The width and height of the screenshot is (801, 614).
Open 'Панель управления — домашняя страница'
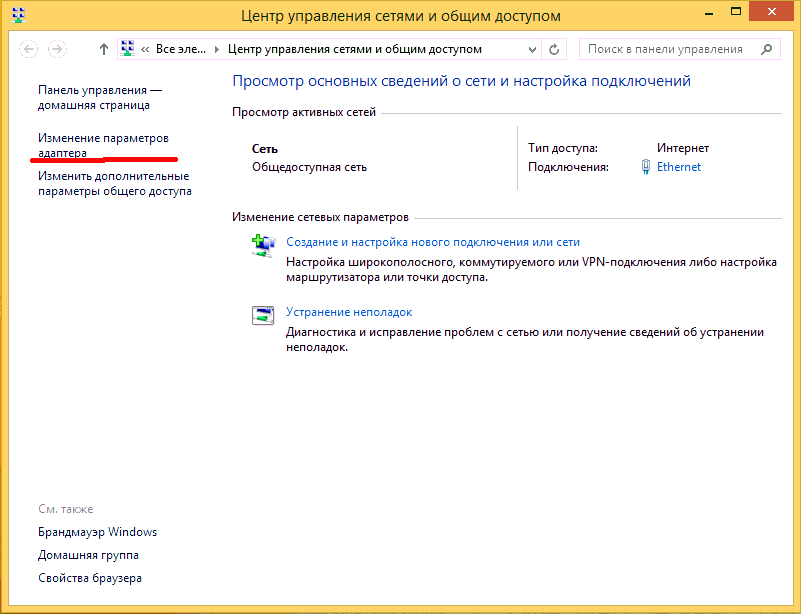[x=100, y=98]
